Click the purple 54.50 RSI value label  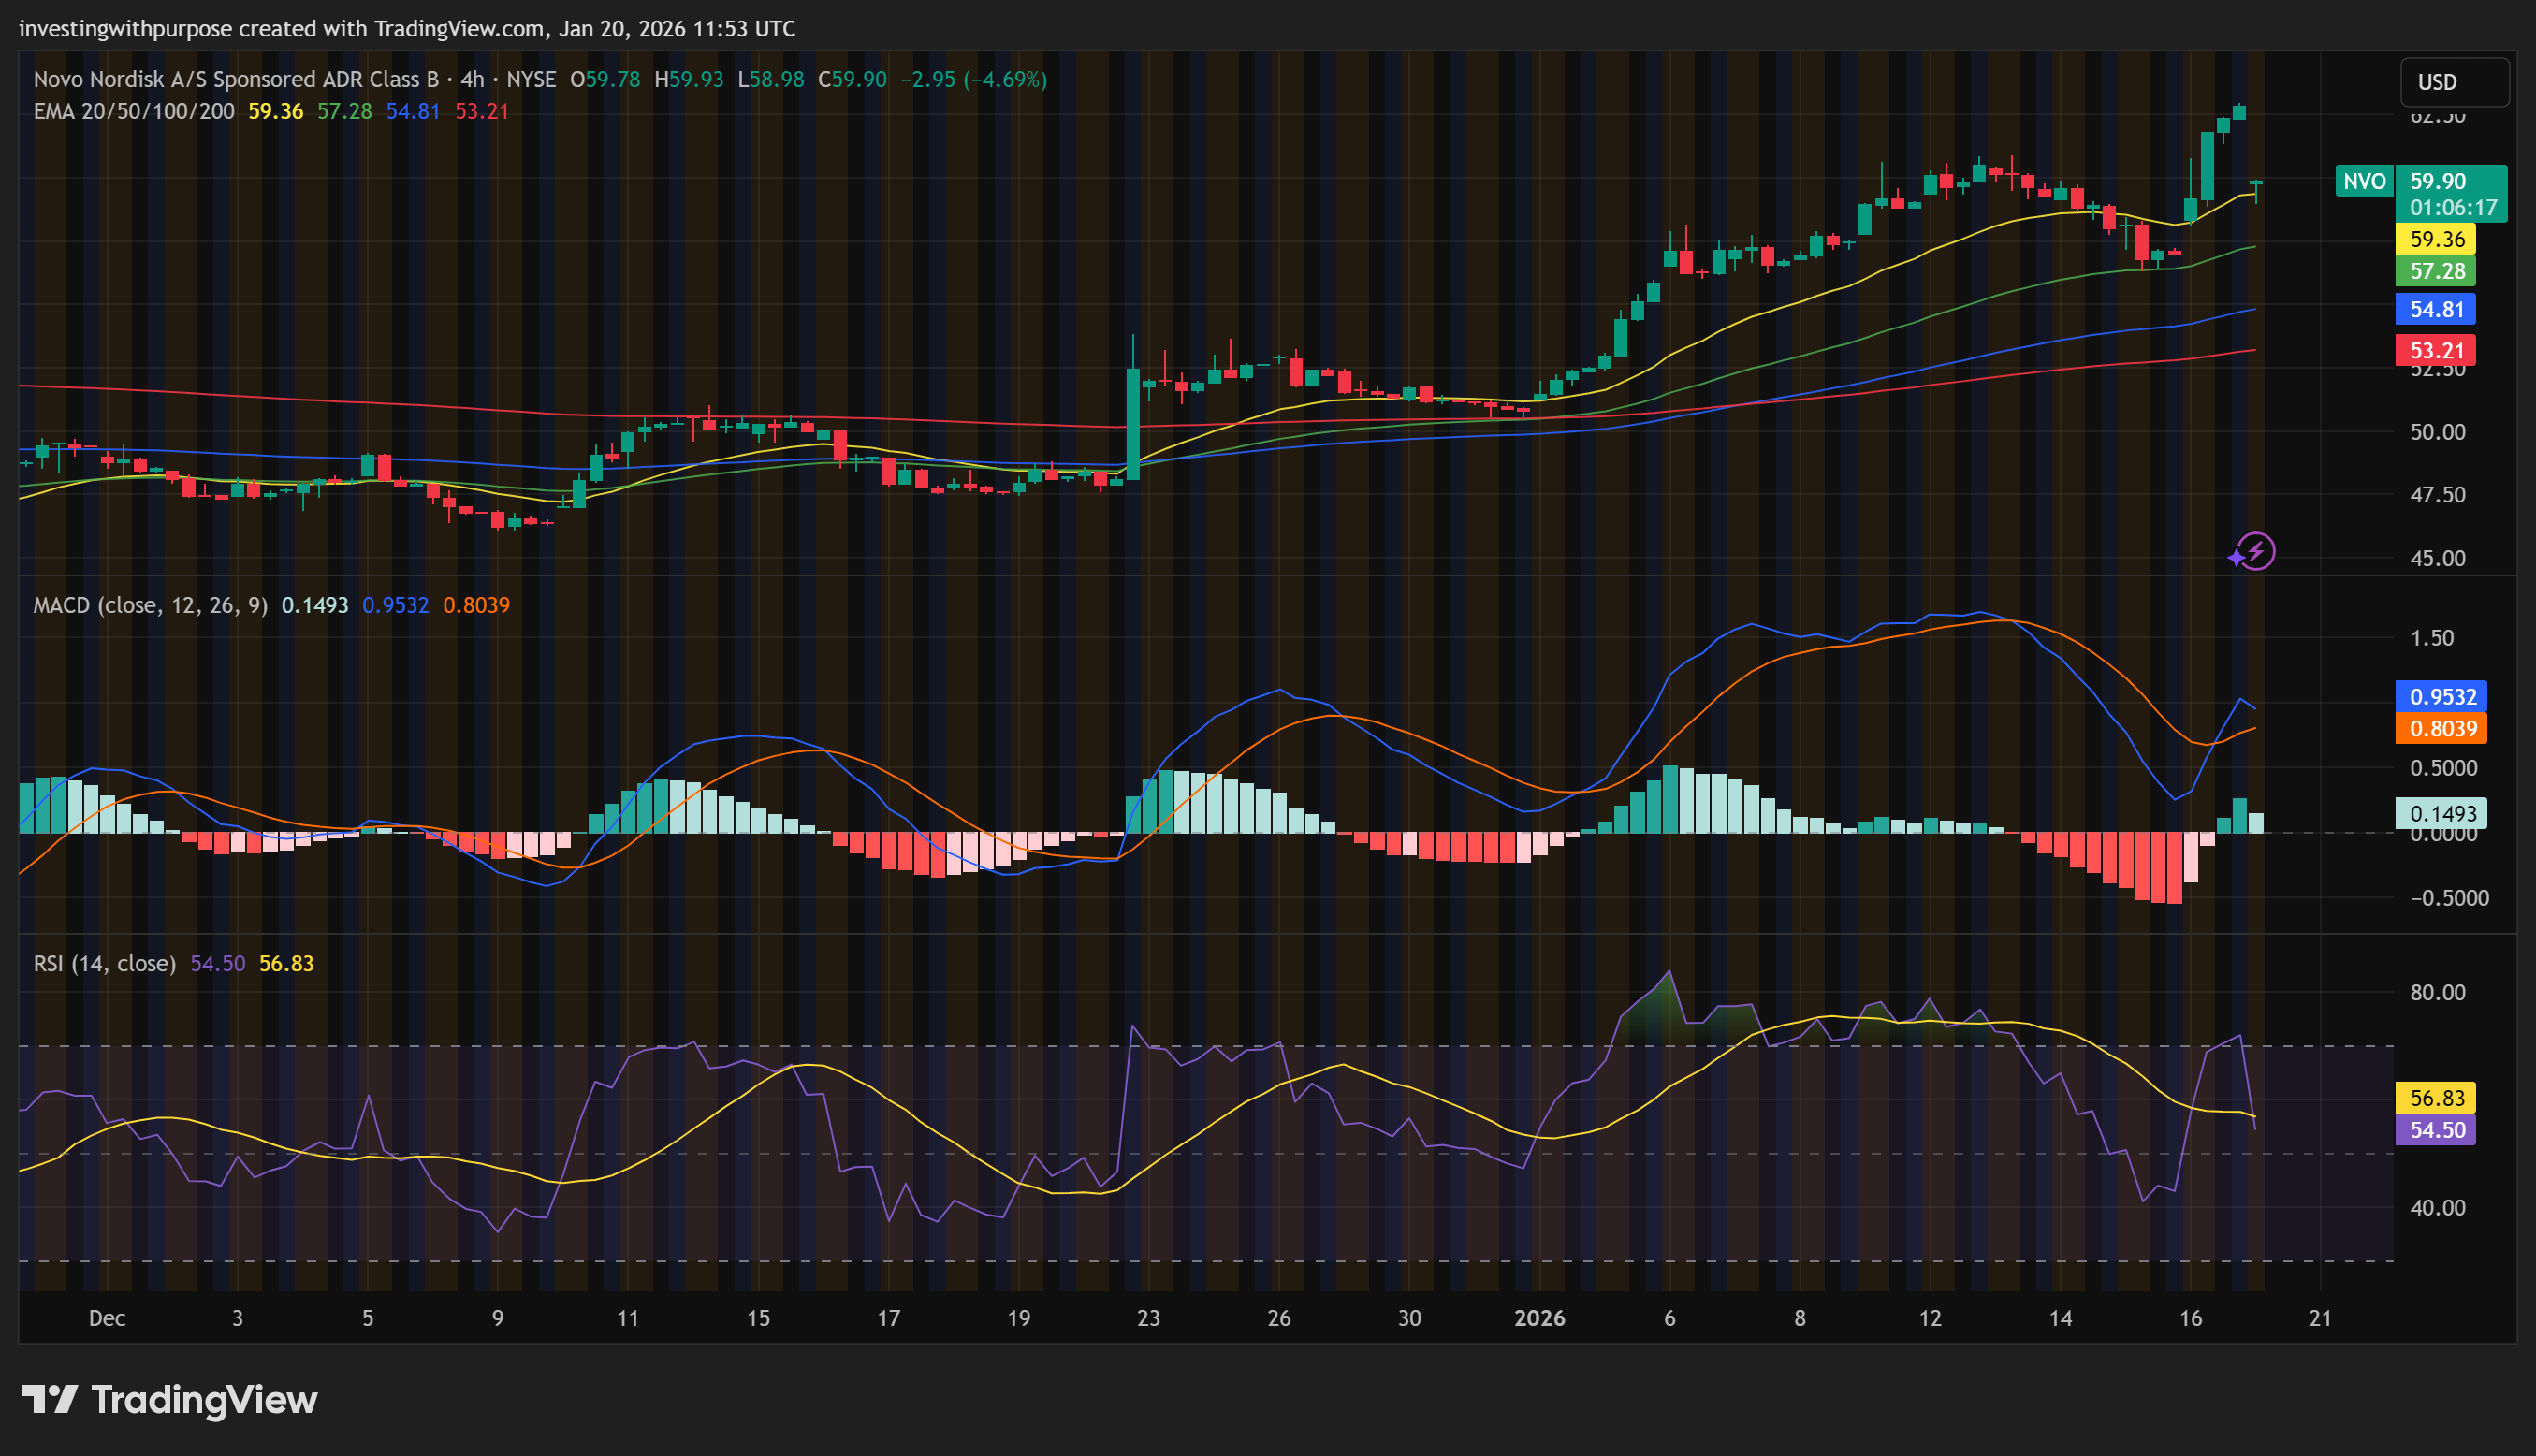coord(2435,1130)
